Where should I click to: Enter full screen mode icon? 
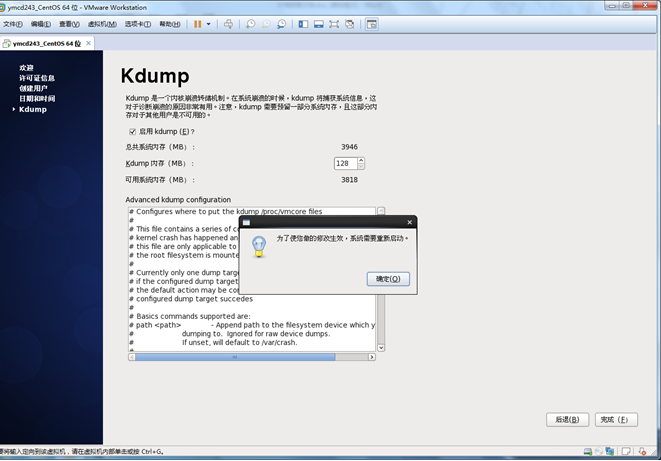coord(334,24)
